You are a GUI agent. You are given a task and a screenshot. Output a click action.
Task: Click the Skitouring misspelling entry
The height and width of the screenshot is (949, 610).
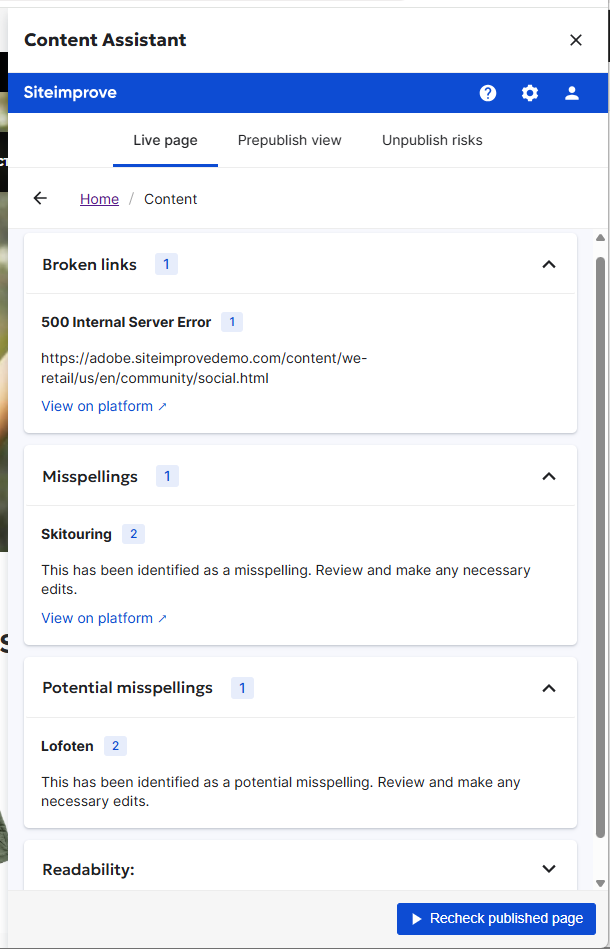(76, 534)
